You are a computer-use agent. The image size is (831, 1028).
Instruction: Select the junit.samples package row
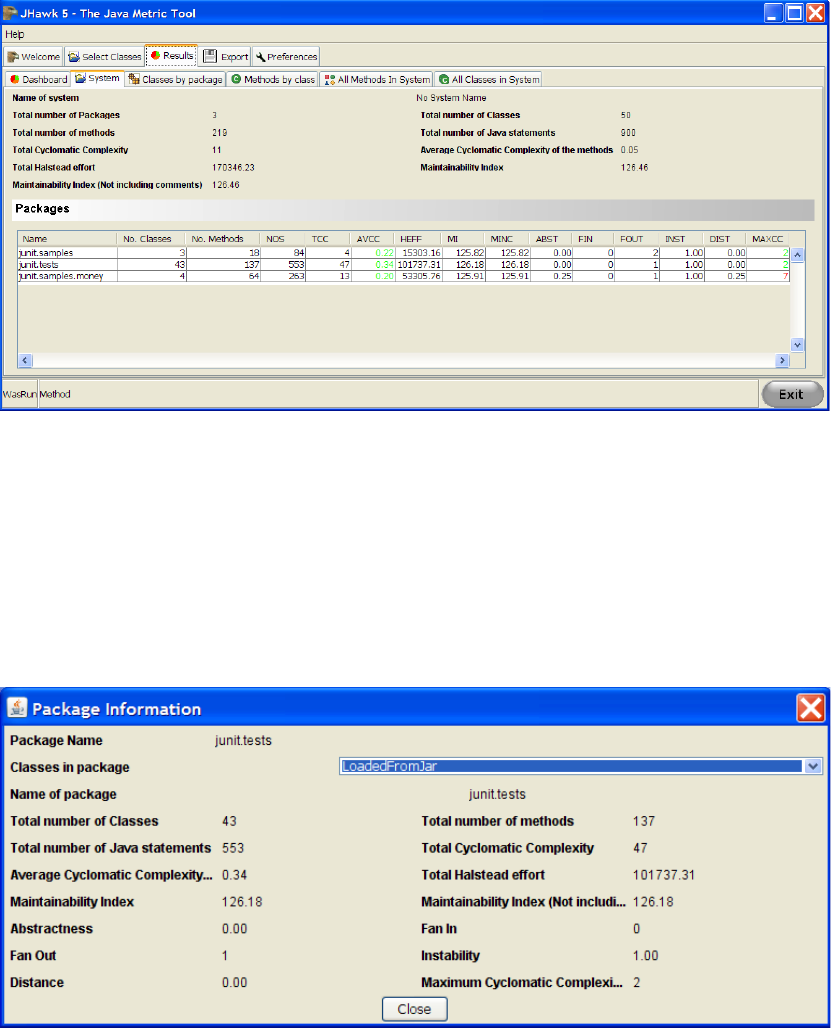(404, 252)
